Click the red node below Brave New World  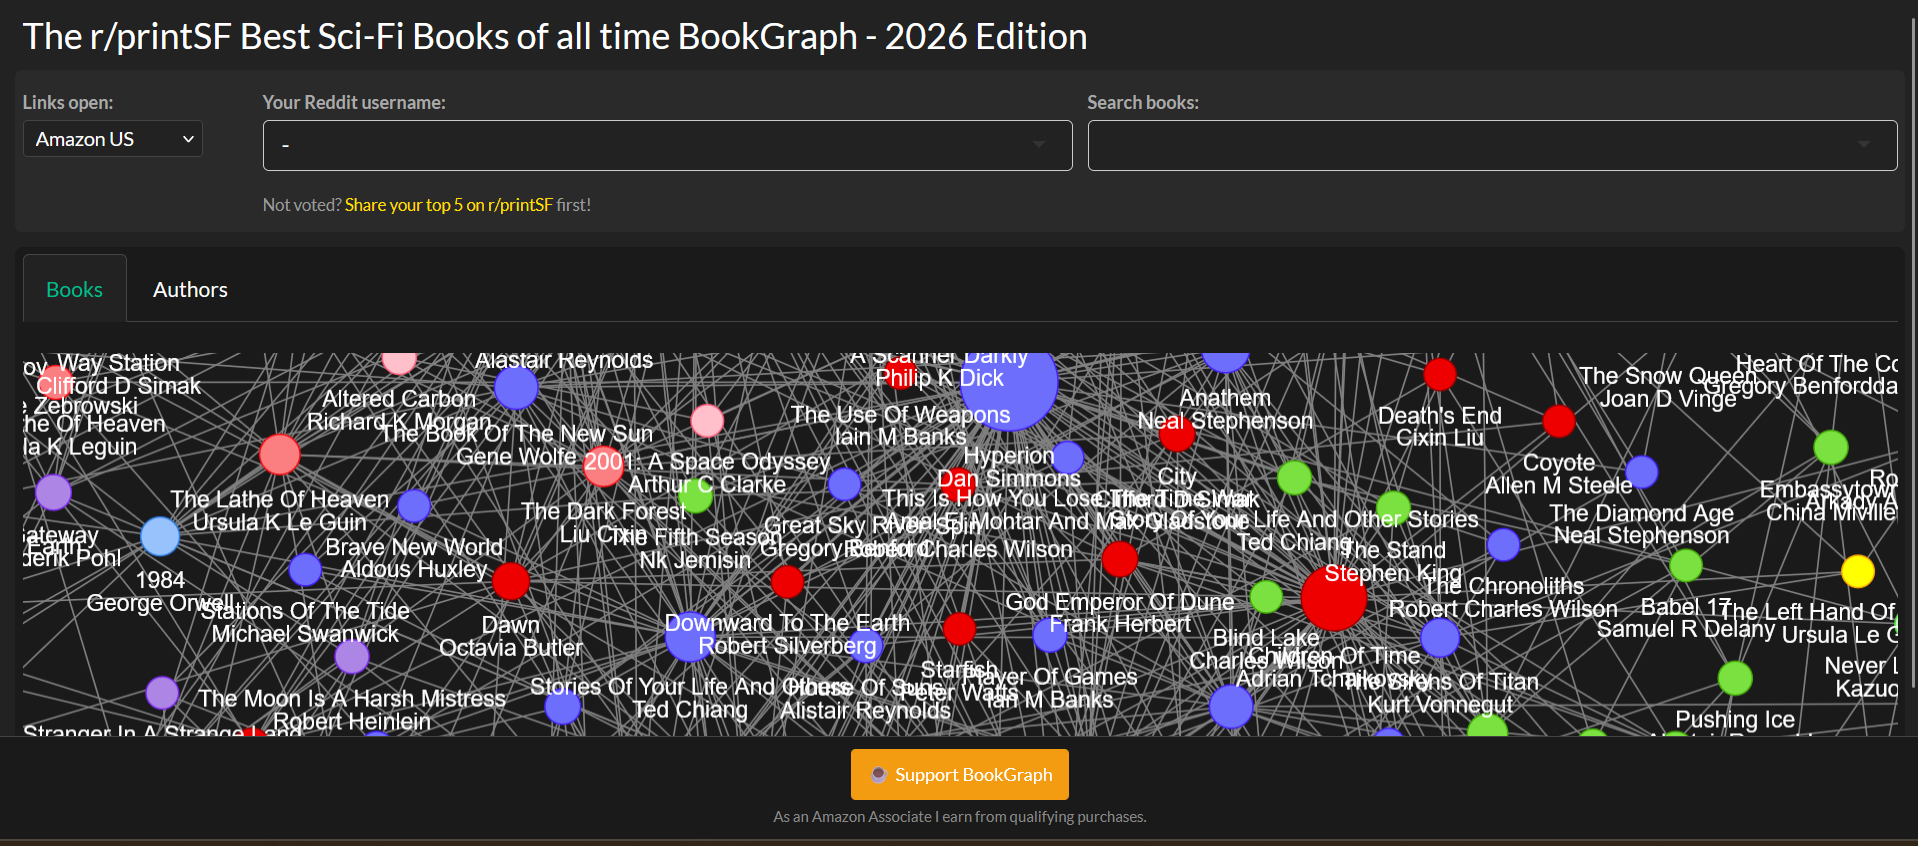pyautogui.click(x=511, y=581)
